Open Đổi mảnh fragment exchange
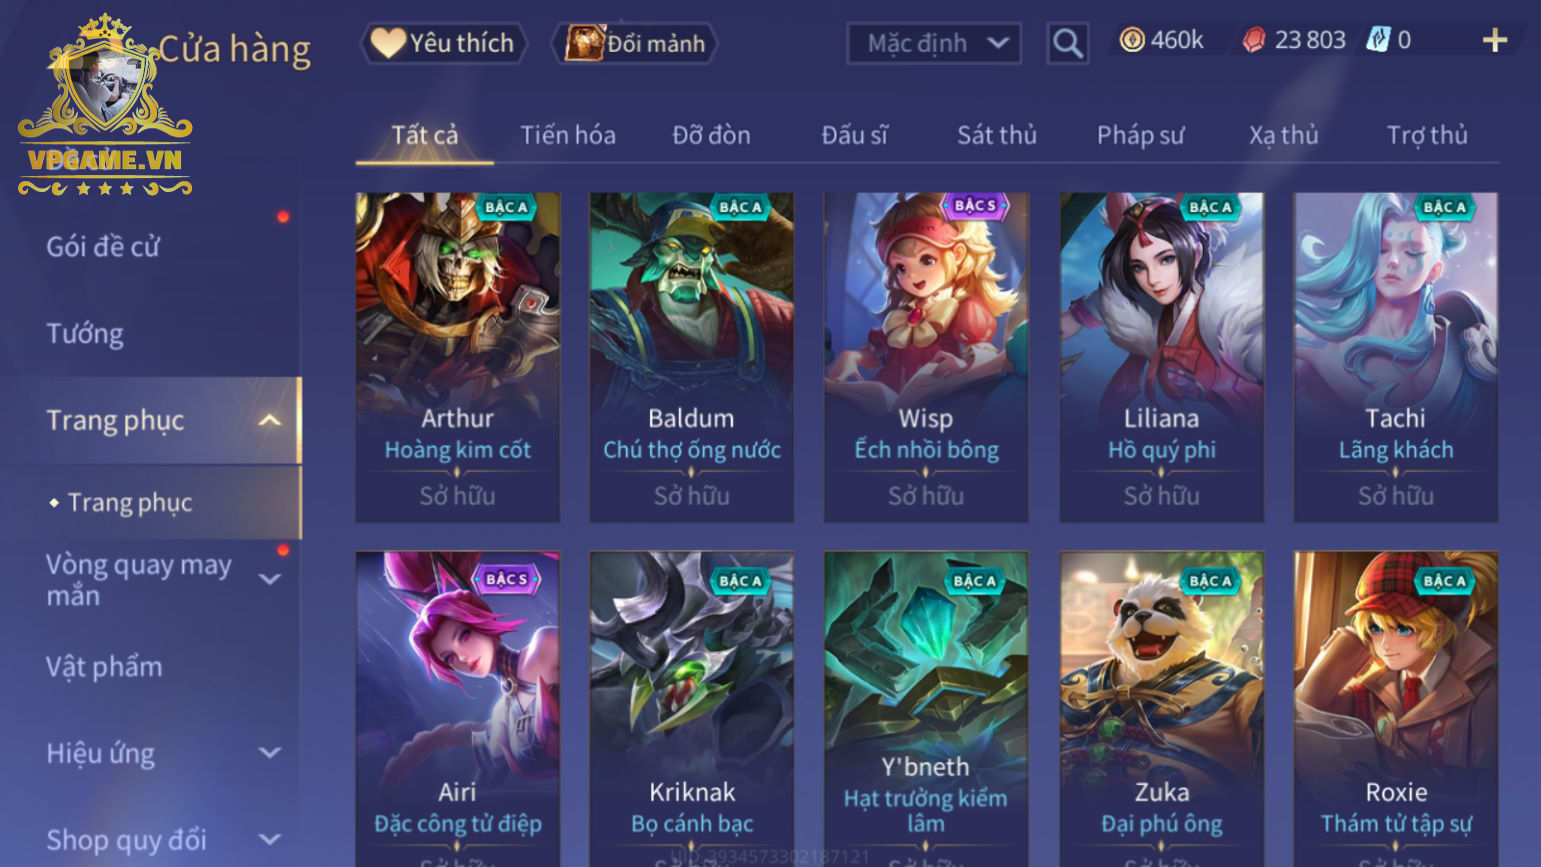 (635, 43)
